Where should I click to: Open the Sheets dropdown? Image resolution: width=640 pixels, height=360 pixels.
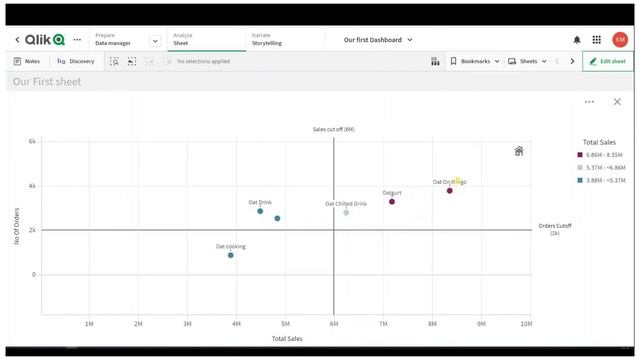(527, 61)
